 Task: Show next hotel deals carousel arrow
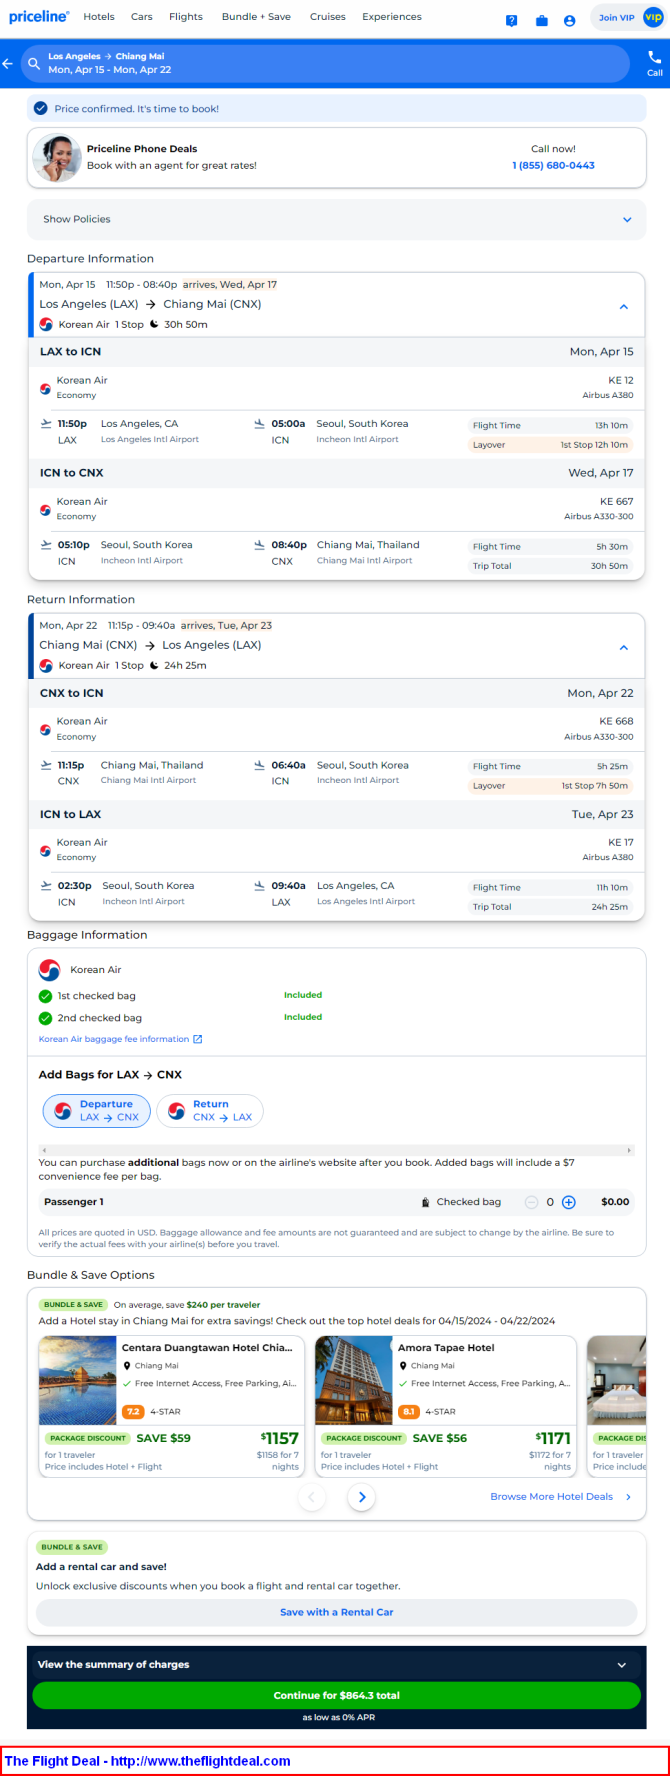[x=362, y=1497]
